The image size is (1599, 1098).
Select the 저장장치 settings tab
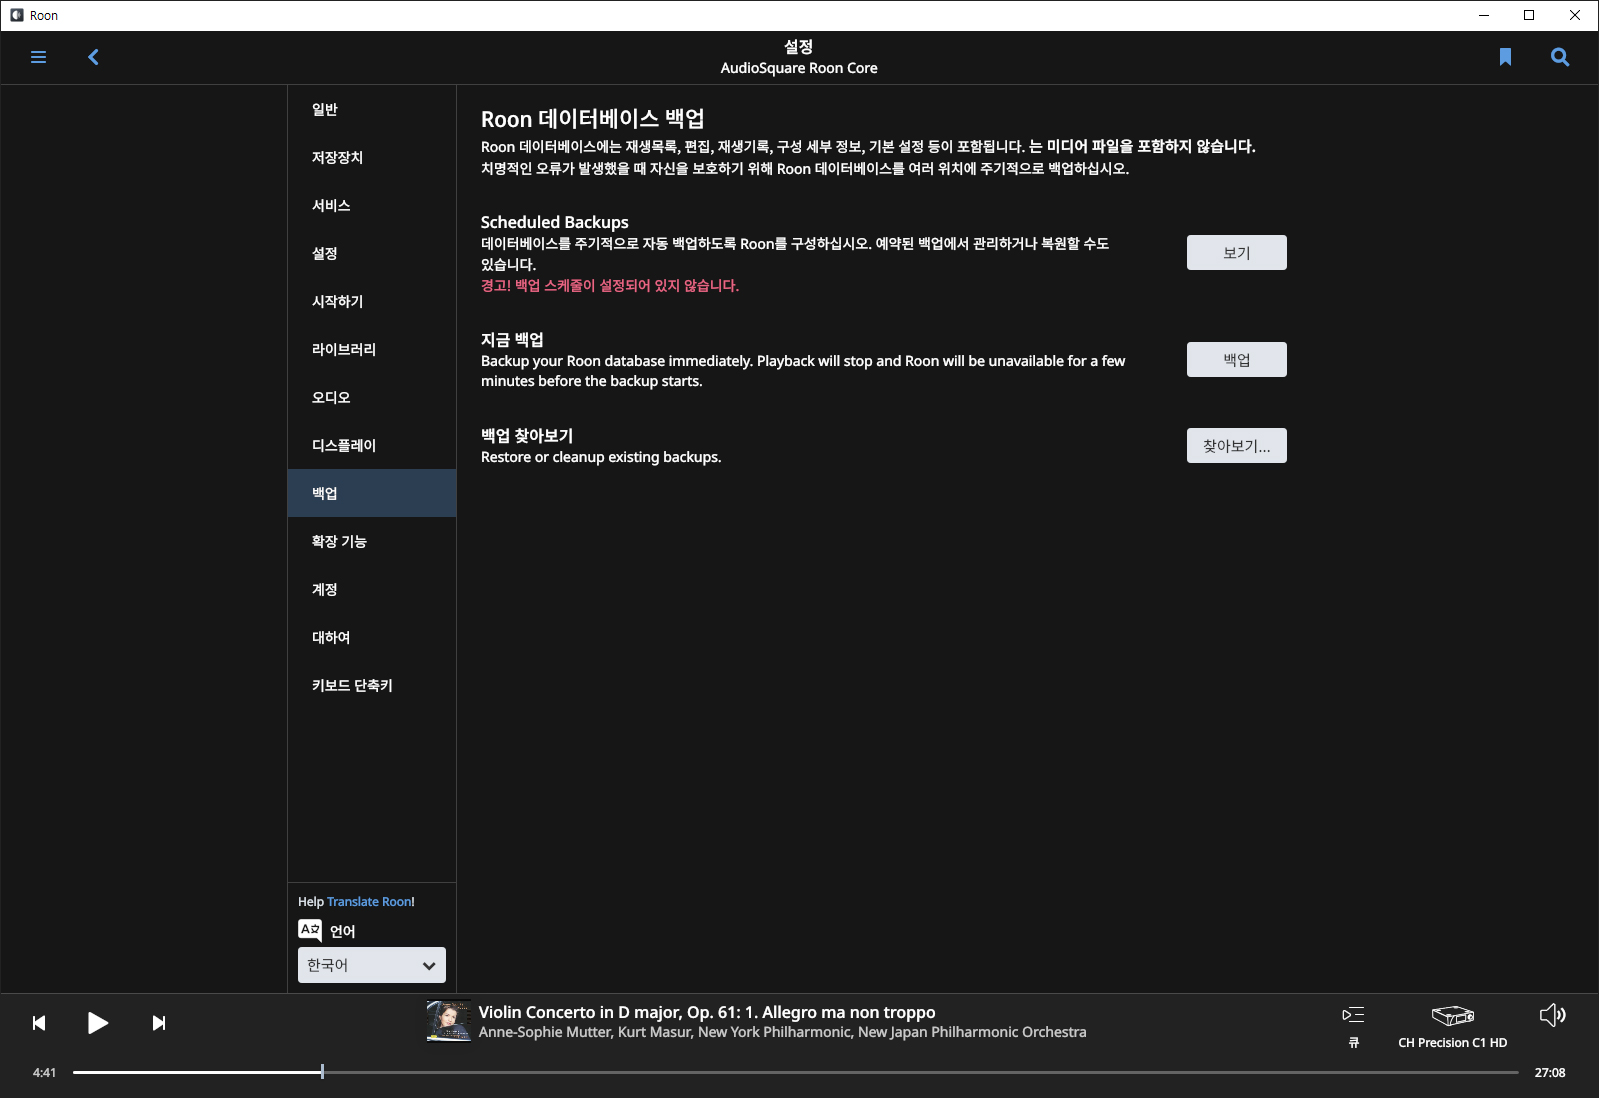[x=337, y=158]
